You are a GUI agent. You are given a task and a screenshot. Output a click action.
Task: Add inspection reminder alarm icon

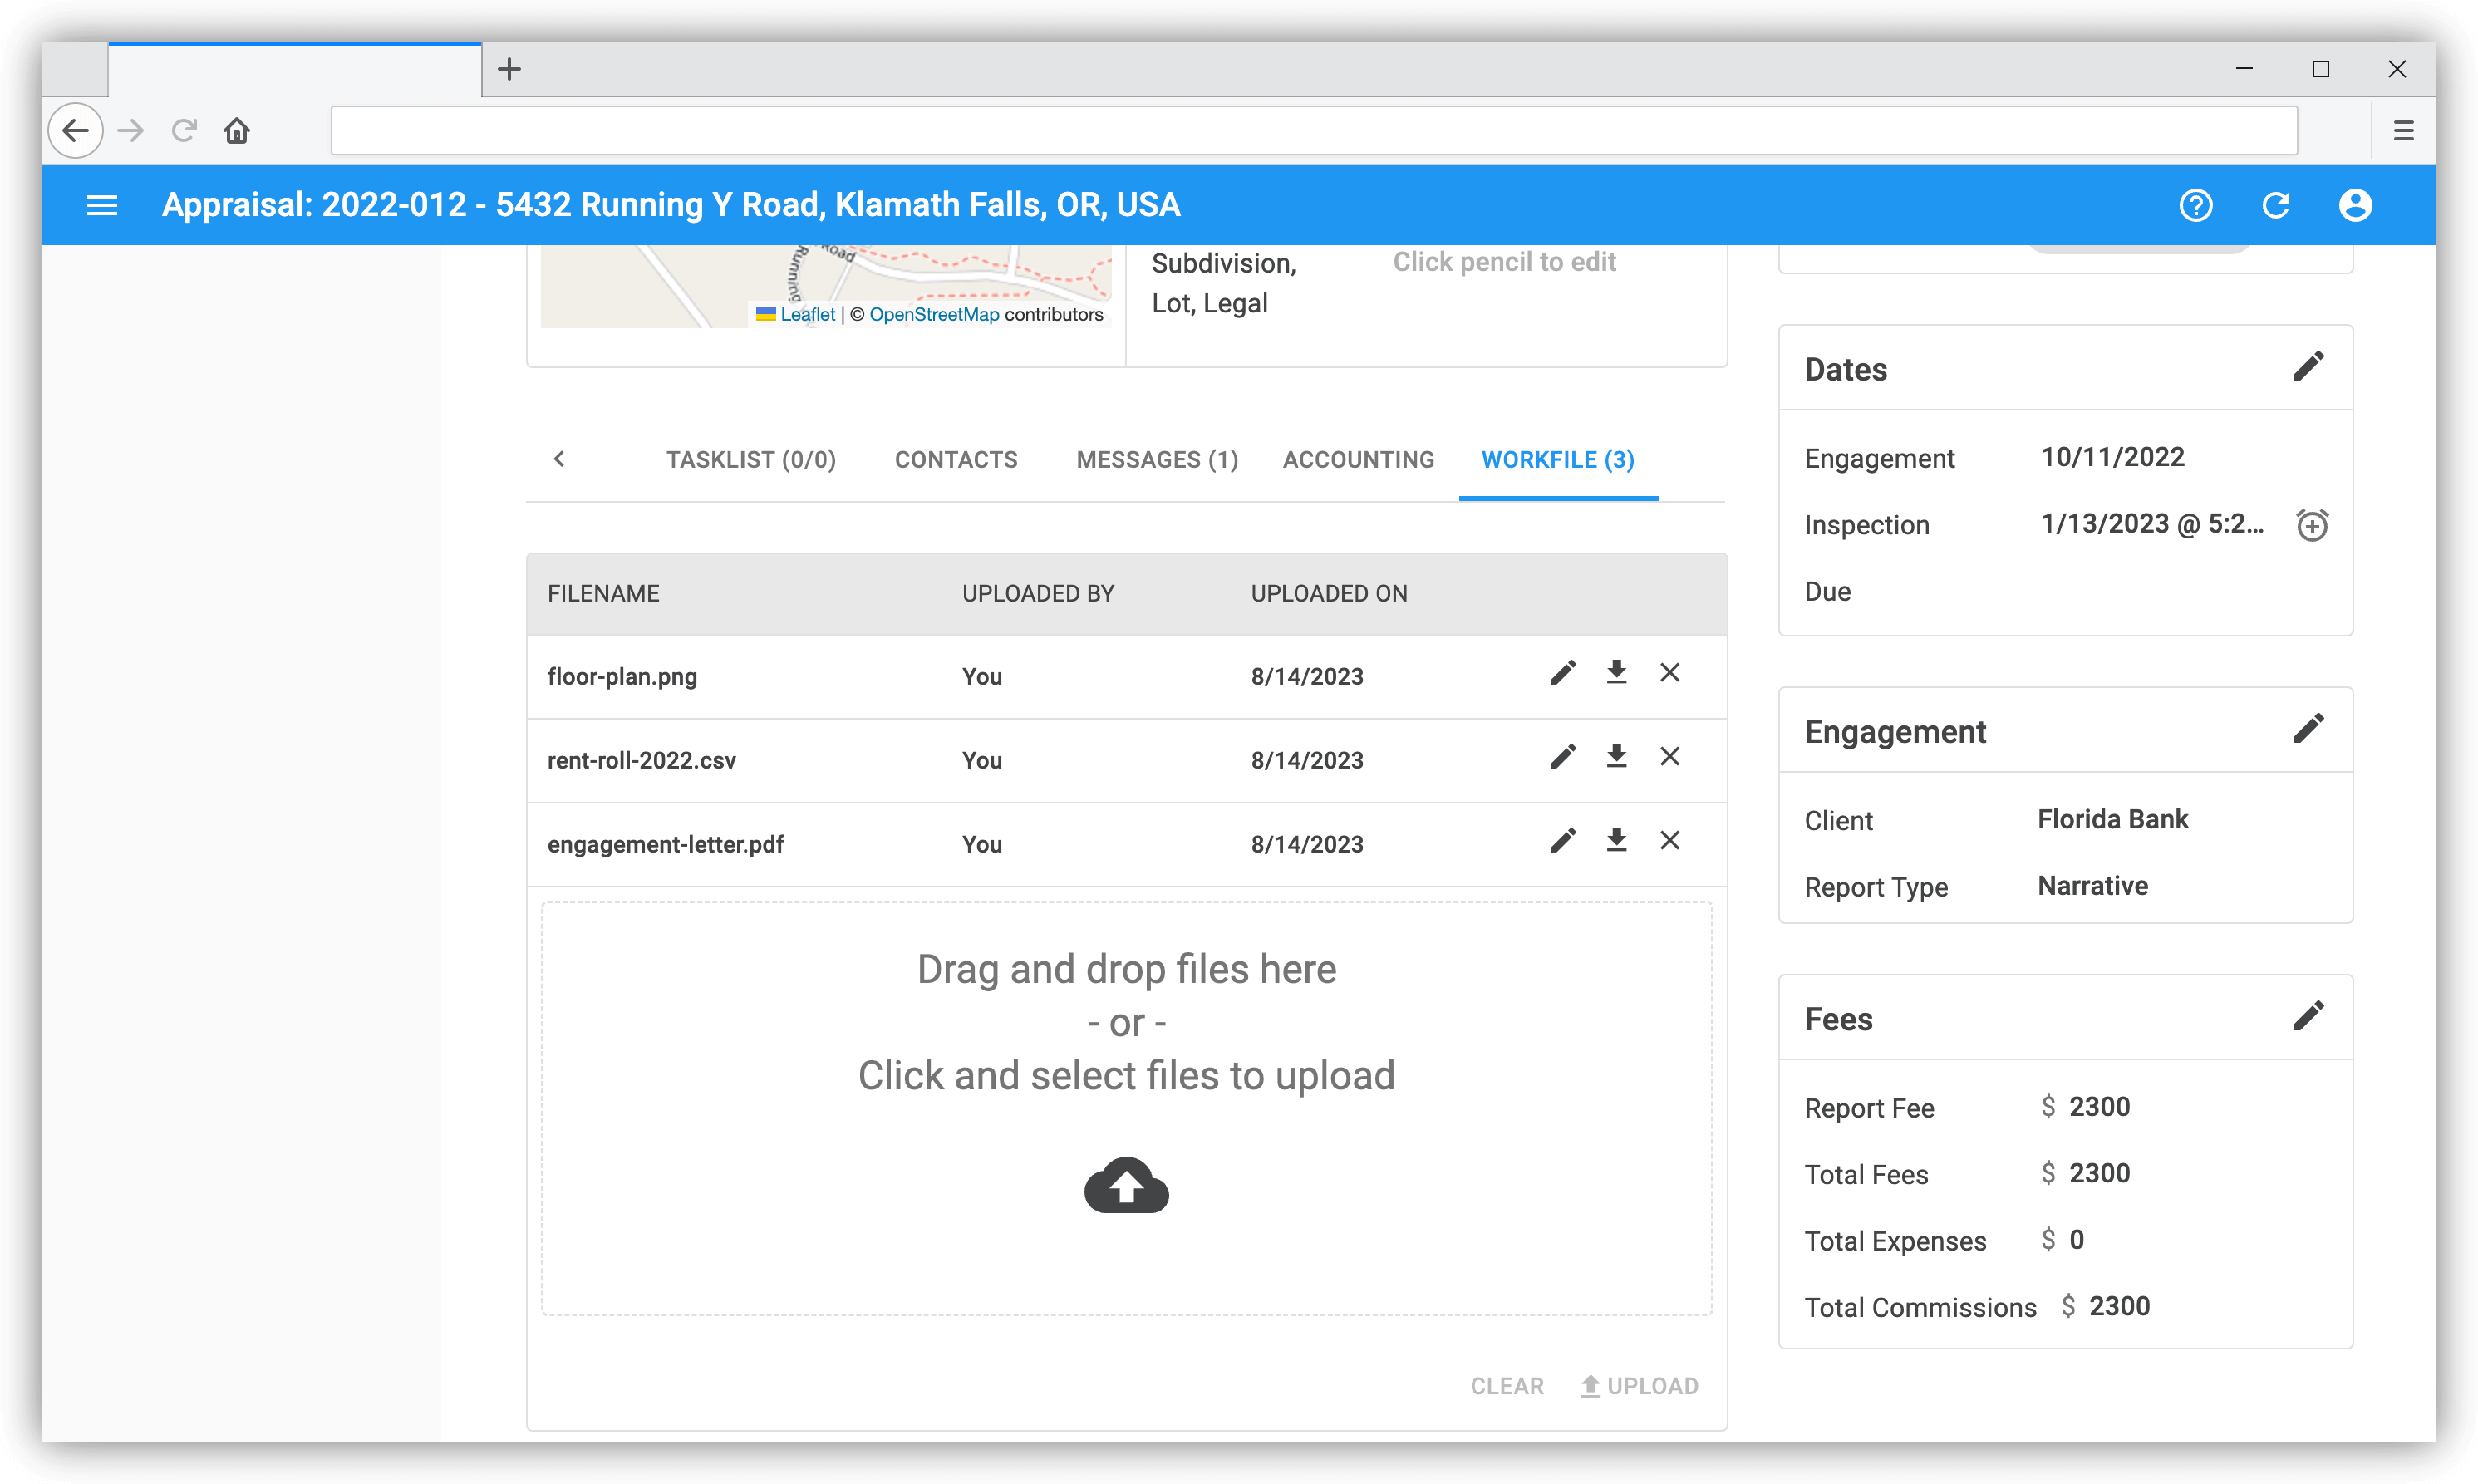(2311, 525)
